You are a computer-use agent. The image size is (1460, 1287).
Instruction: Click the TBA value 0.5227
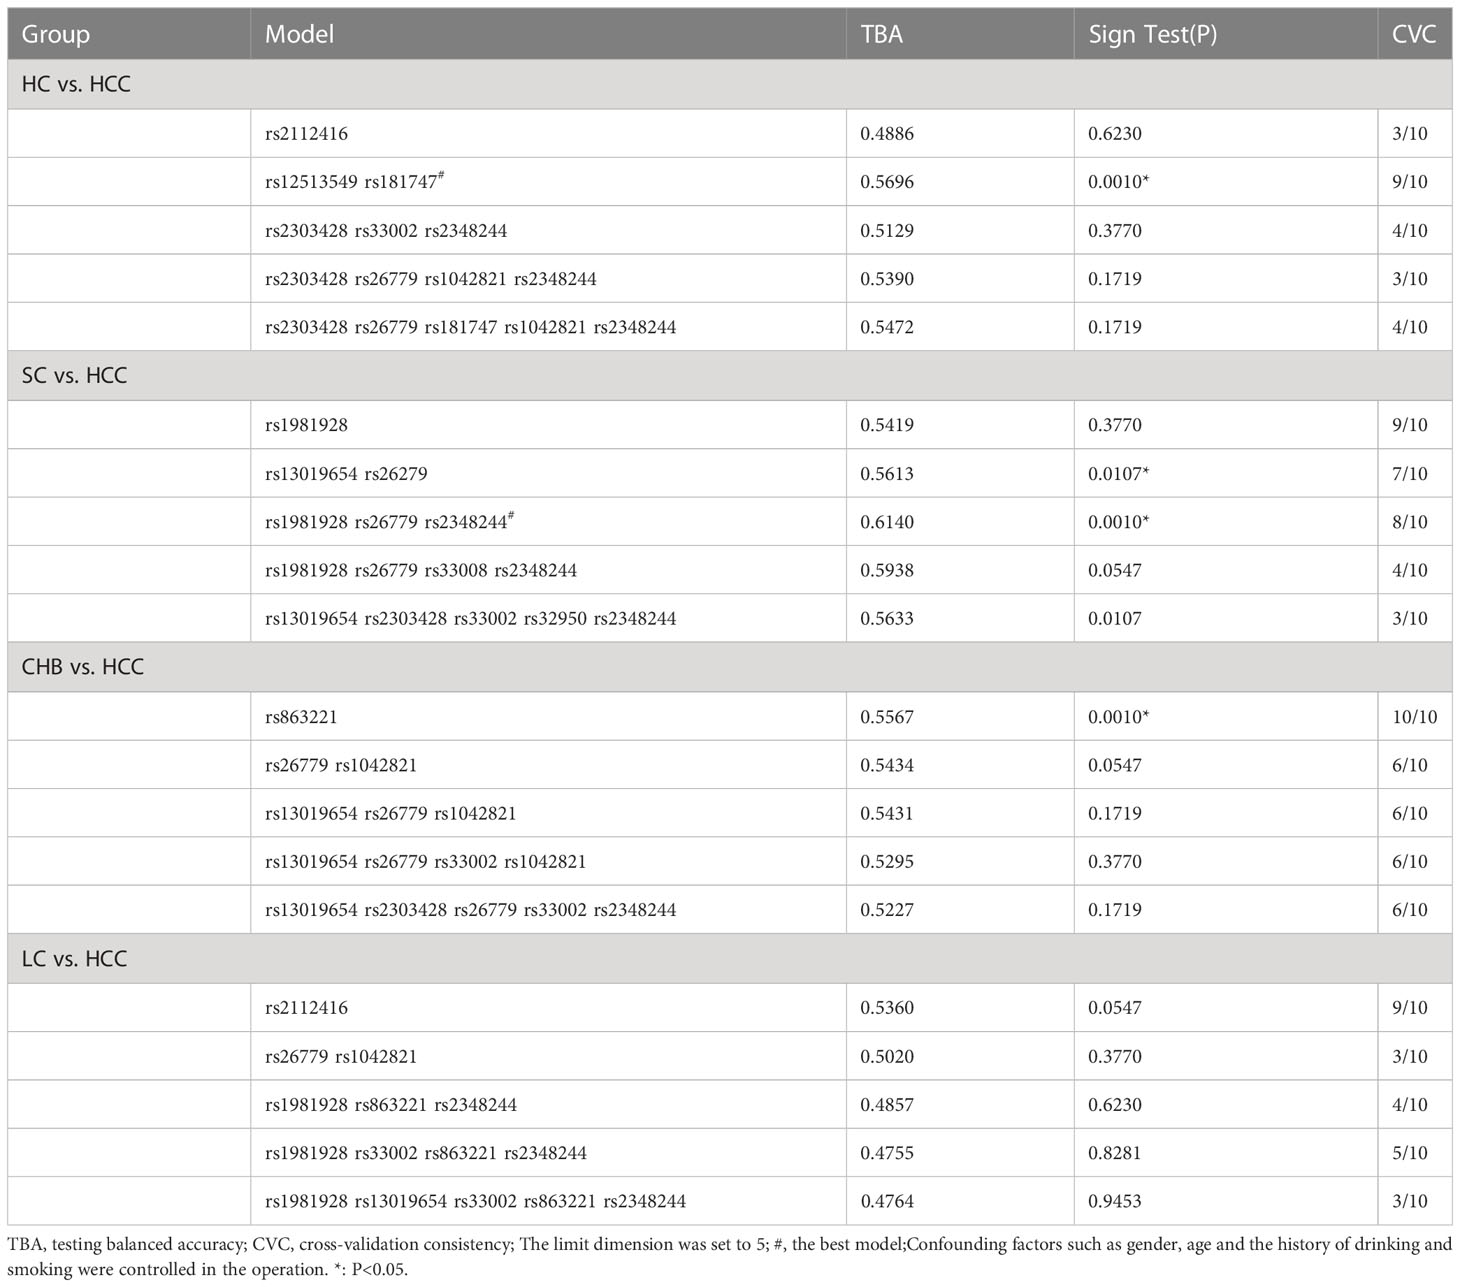tap(887, 910)
